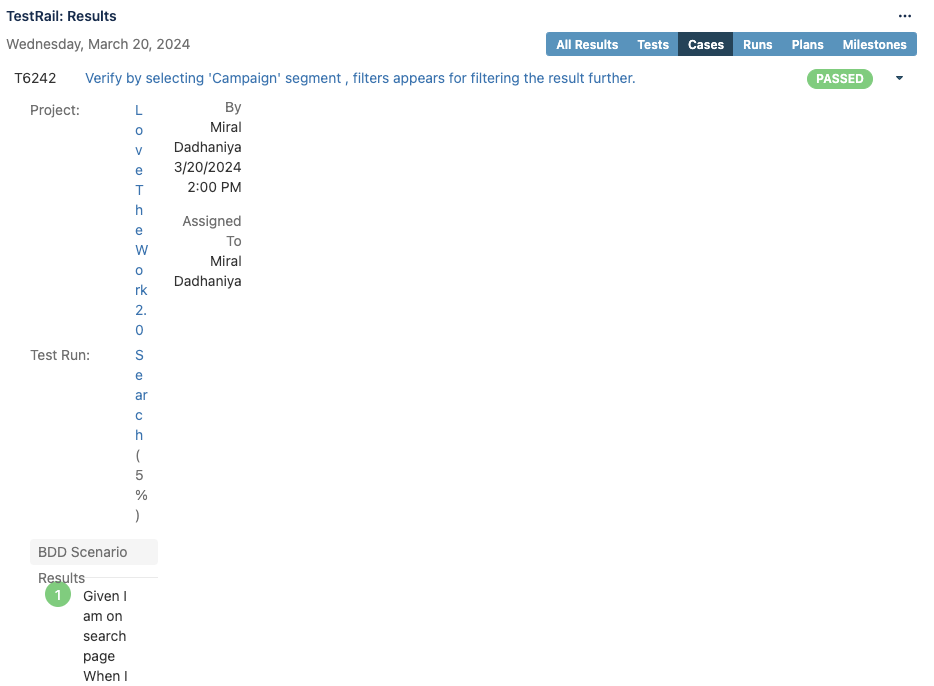
Task: Click the TestRail: Results gadget title
Action: click(61, 16)
